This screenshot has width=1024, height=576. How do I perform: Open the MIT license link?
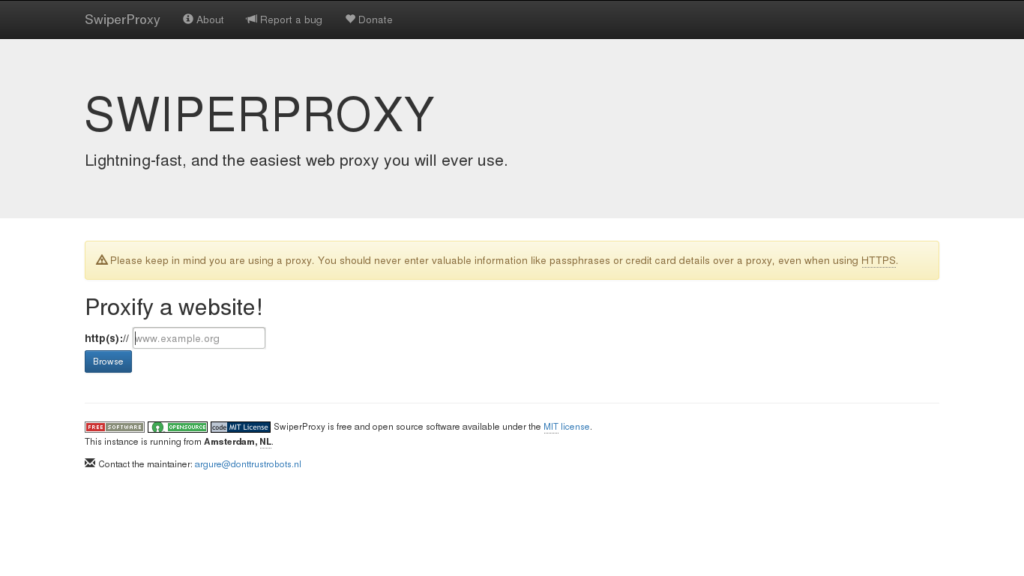(x=566, y=427)
